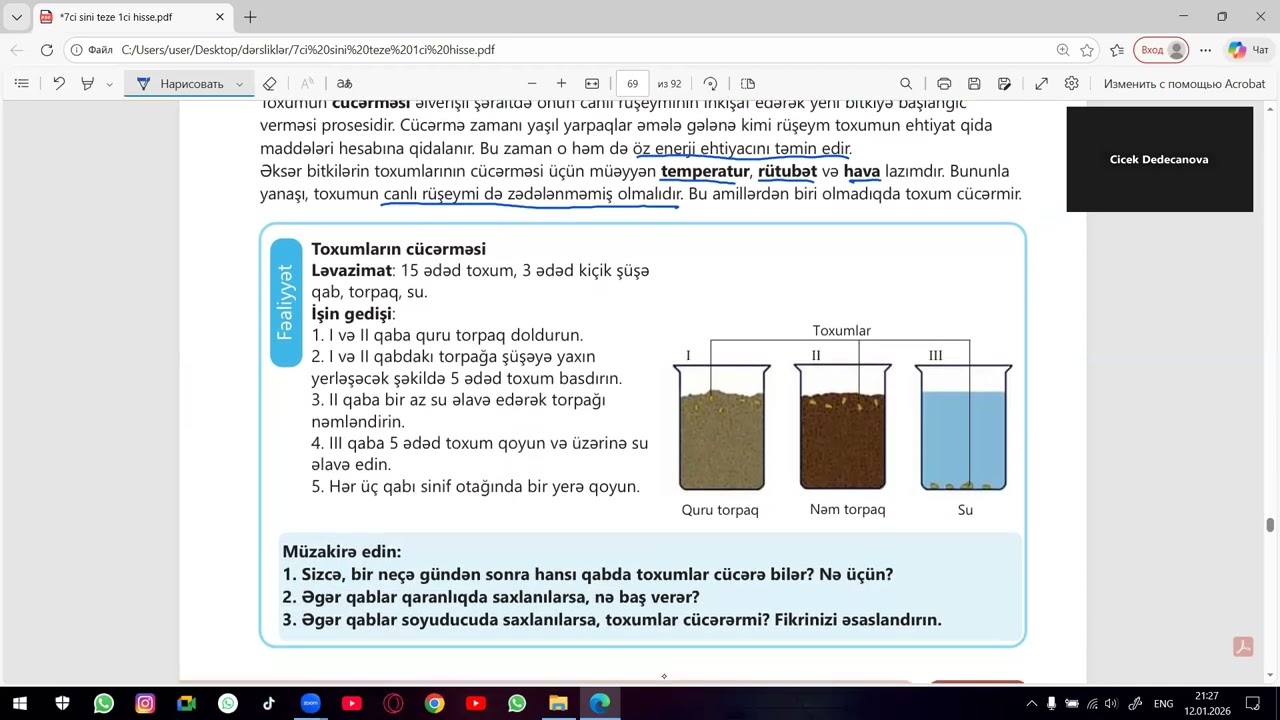This screenshot has height=720, width=1280.
Task: Click the 'Quru torpaq' beaker label
Action: [x=720, y=510]
